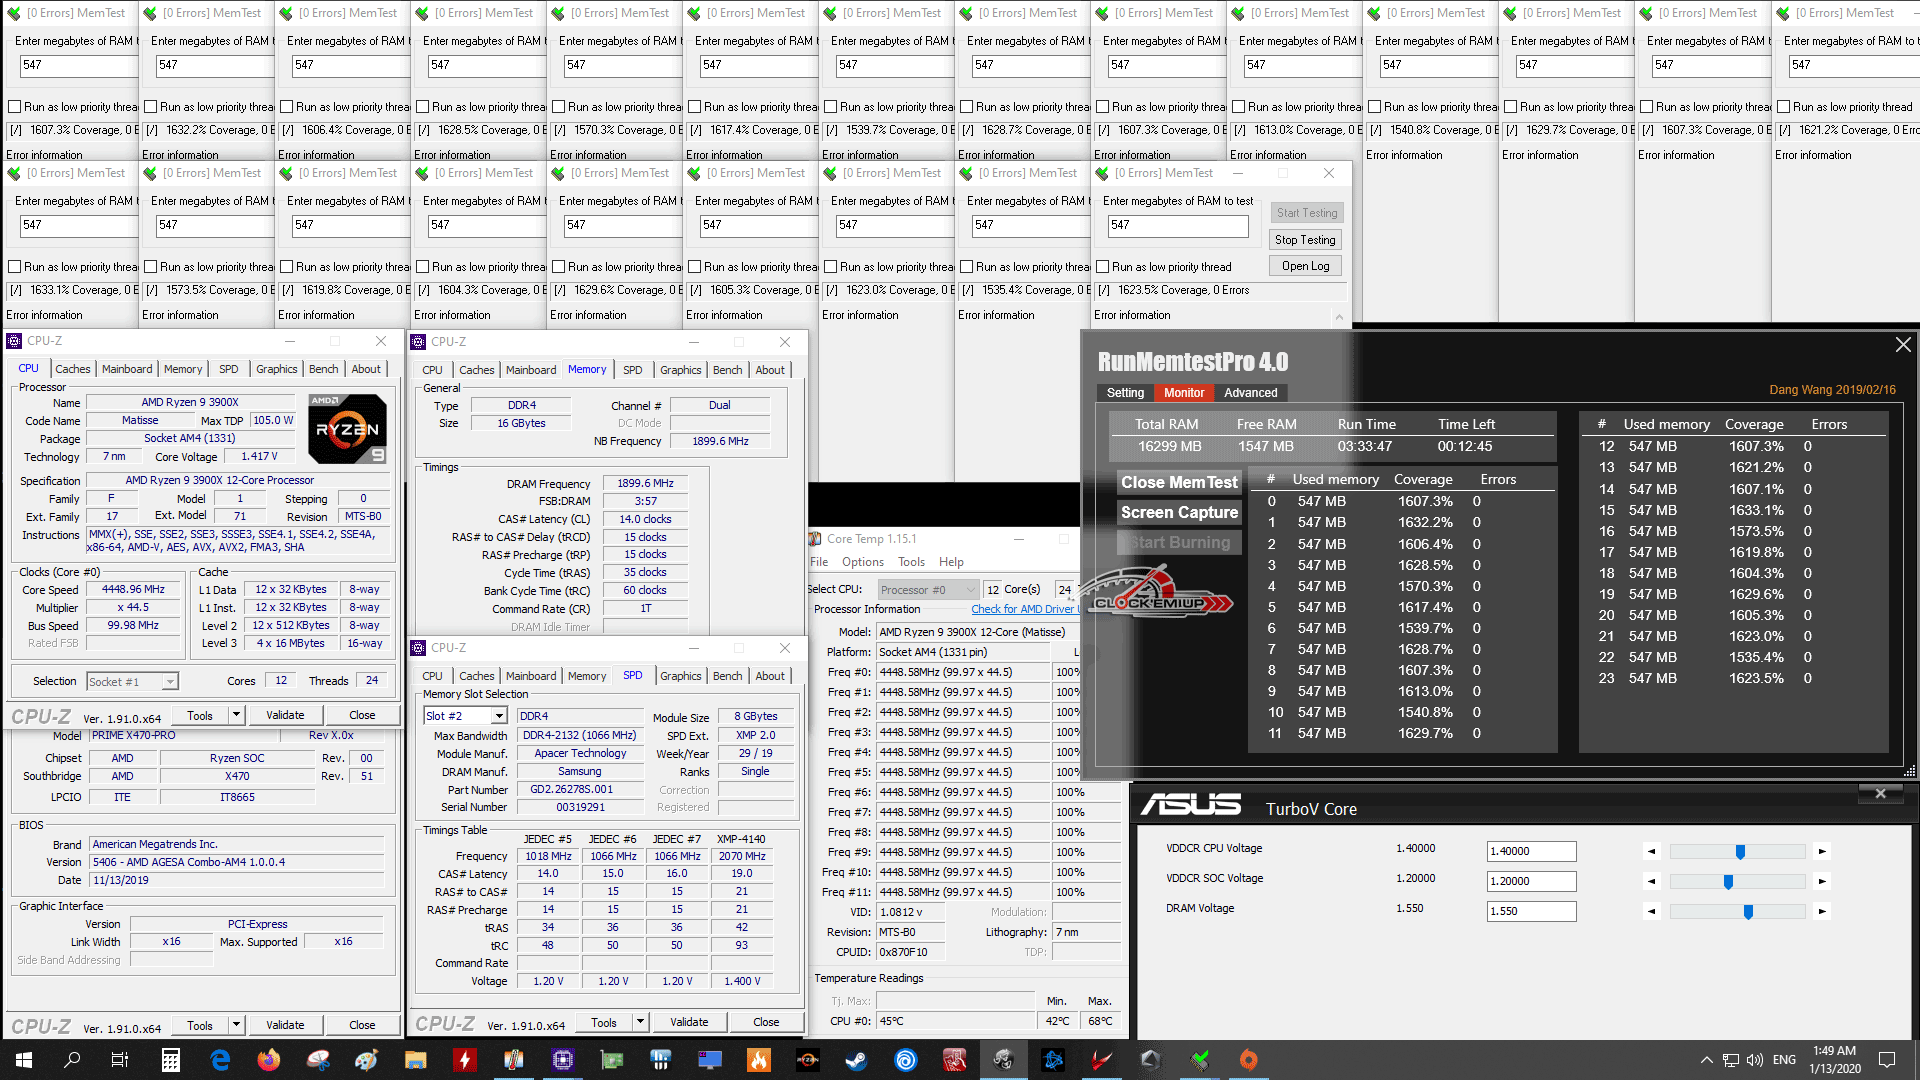Open the Uplay icon in taskbar
1920x1080 pixels.
tap(905, 1060)
